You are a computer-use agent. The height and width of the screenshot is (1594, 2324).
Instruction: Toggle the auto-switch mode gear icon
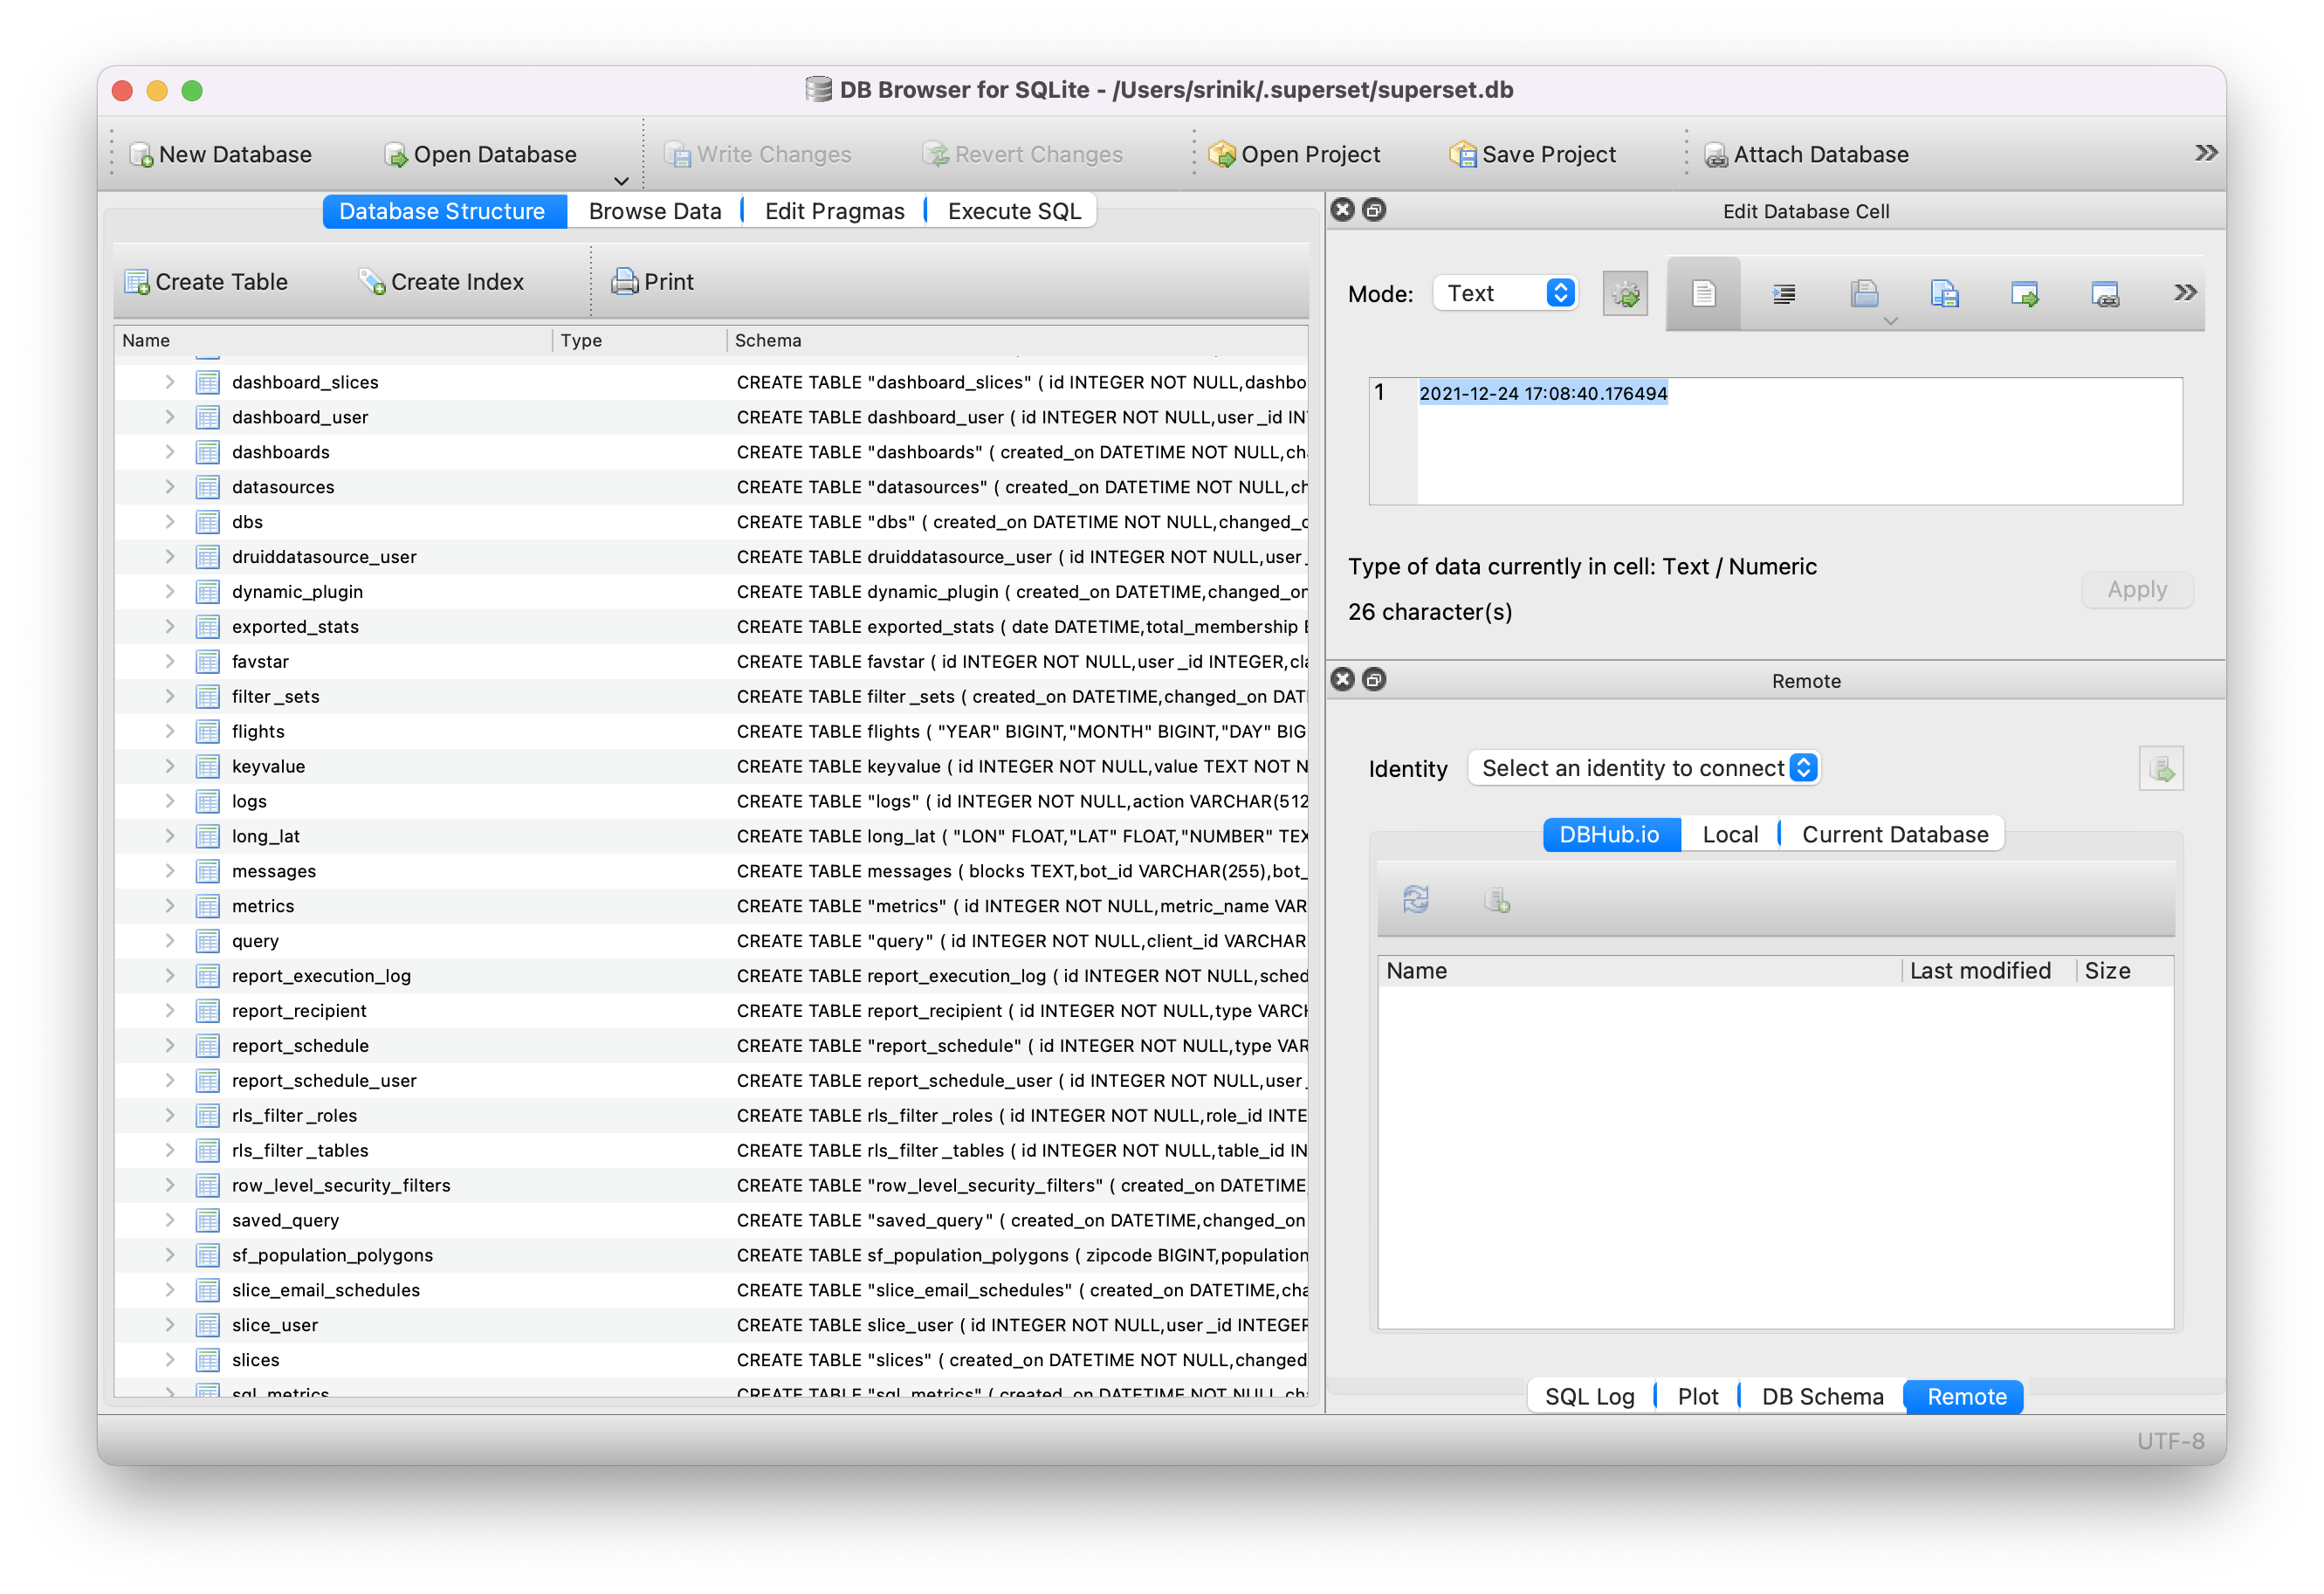click(1625, 294)
